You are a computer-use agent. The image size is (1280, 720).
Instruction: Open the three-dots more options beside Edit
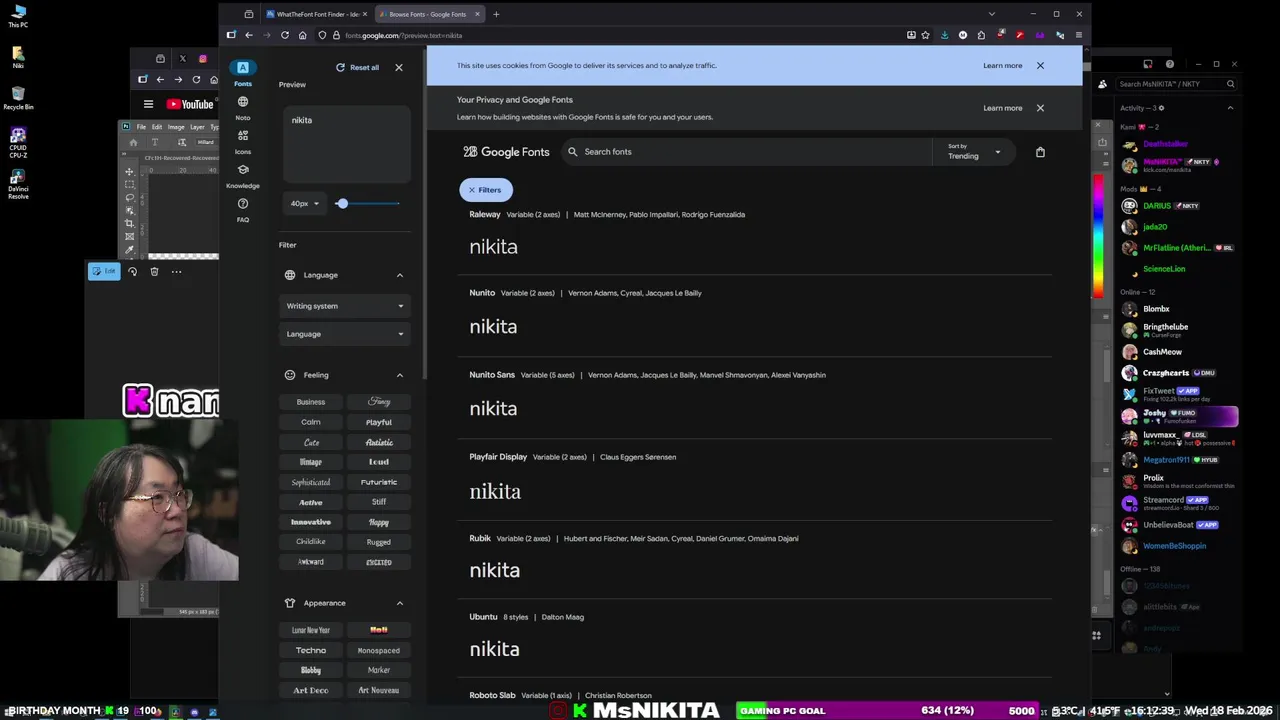pos(176,271)
